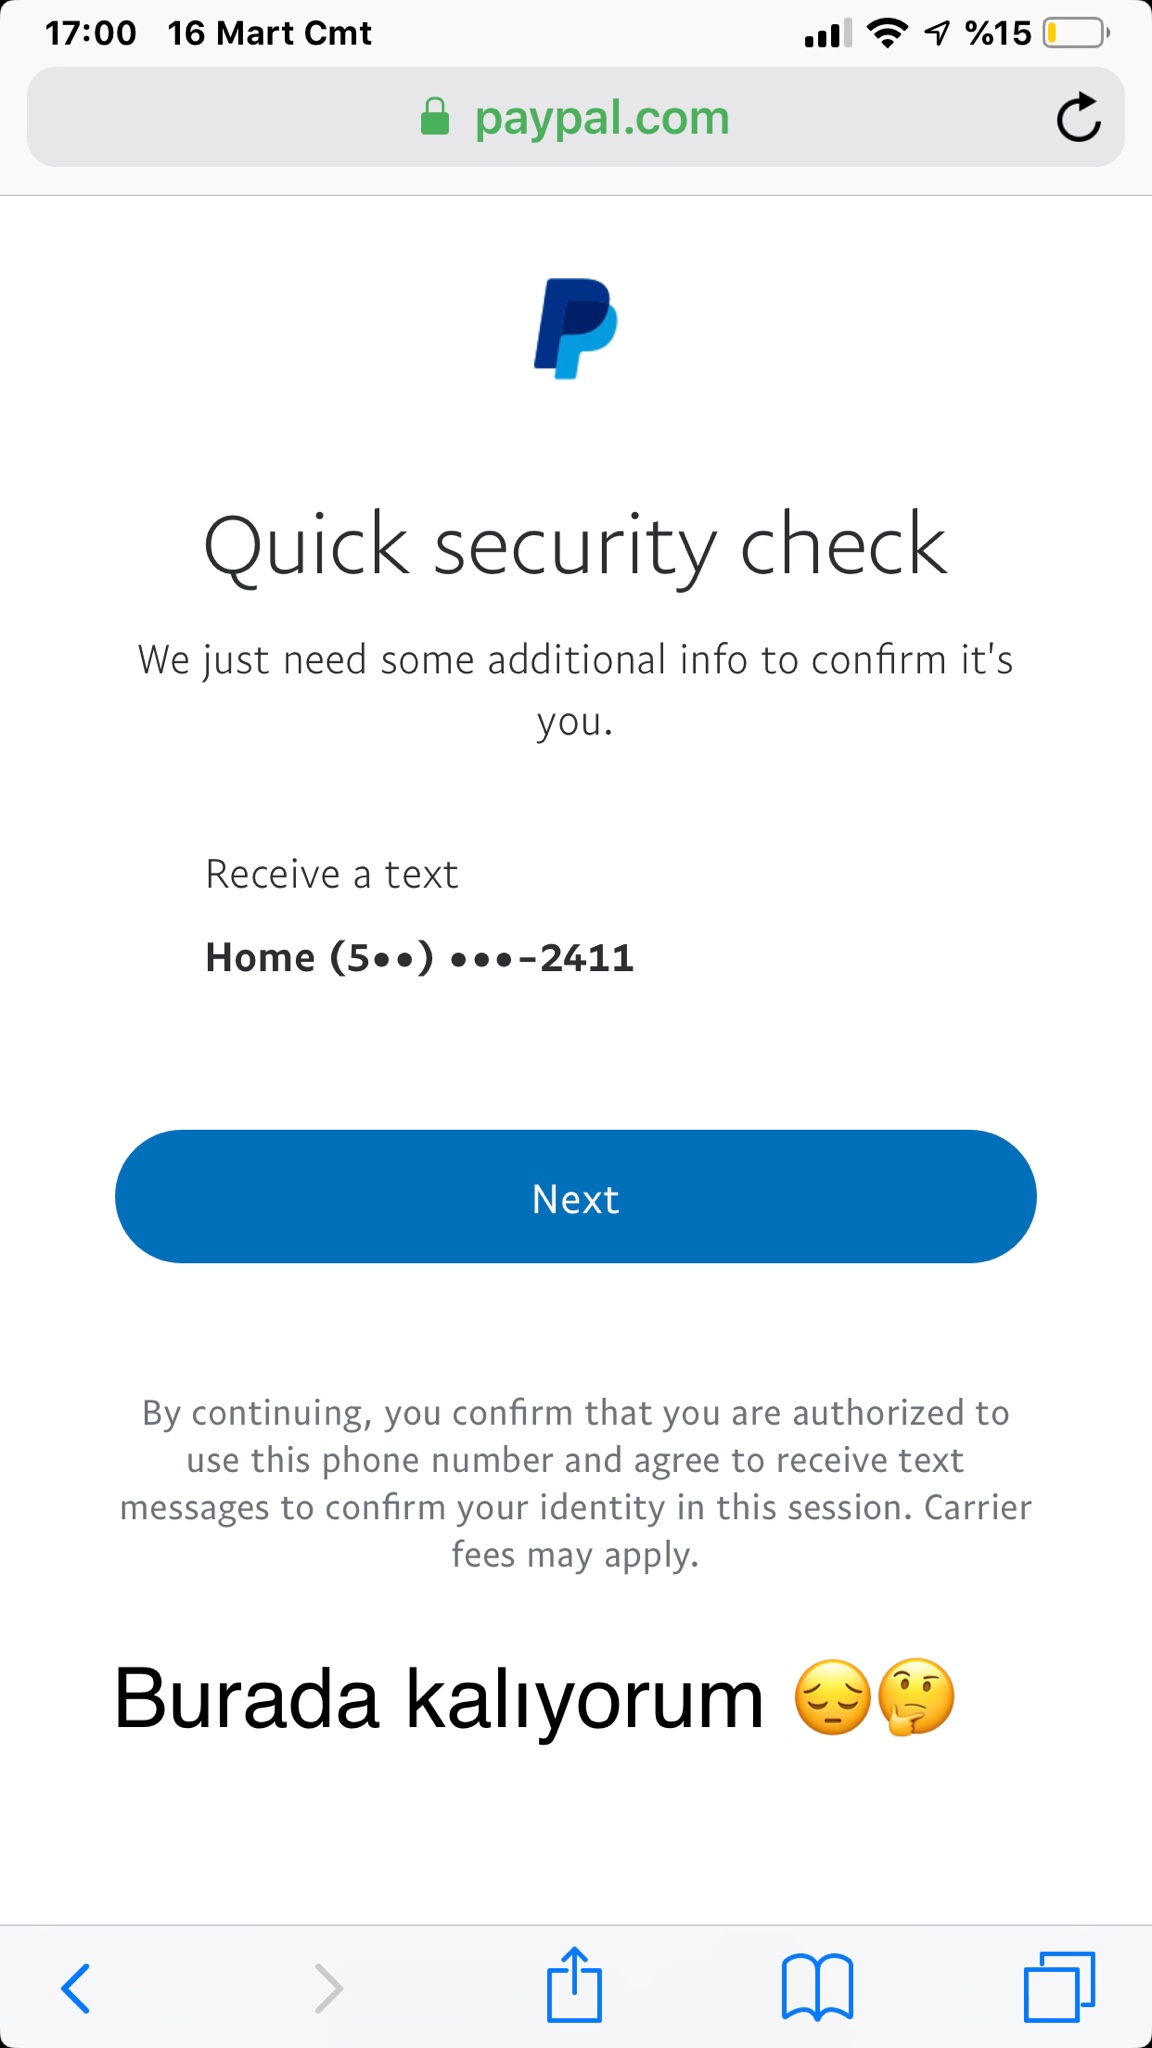Tap the Wi-Fi status icon

pyautogui.click(x=887, y=34)
